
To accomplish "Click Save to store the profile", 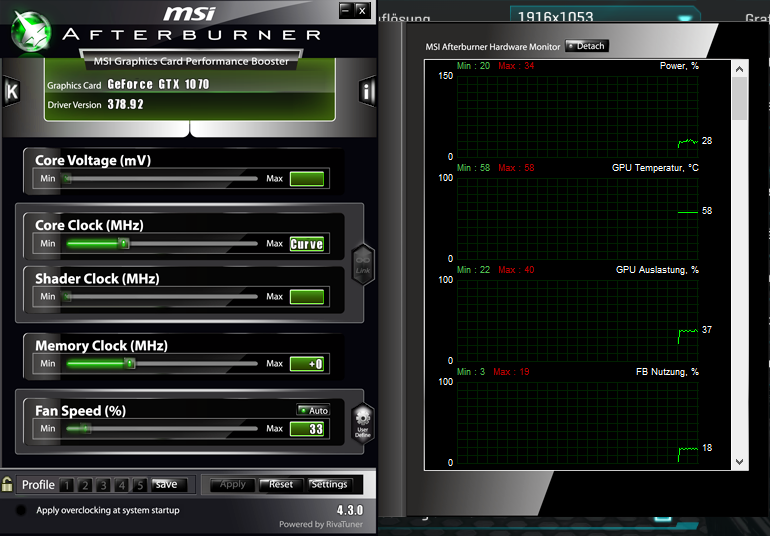I will (x=168, y=484).
